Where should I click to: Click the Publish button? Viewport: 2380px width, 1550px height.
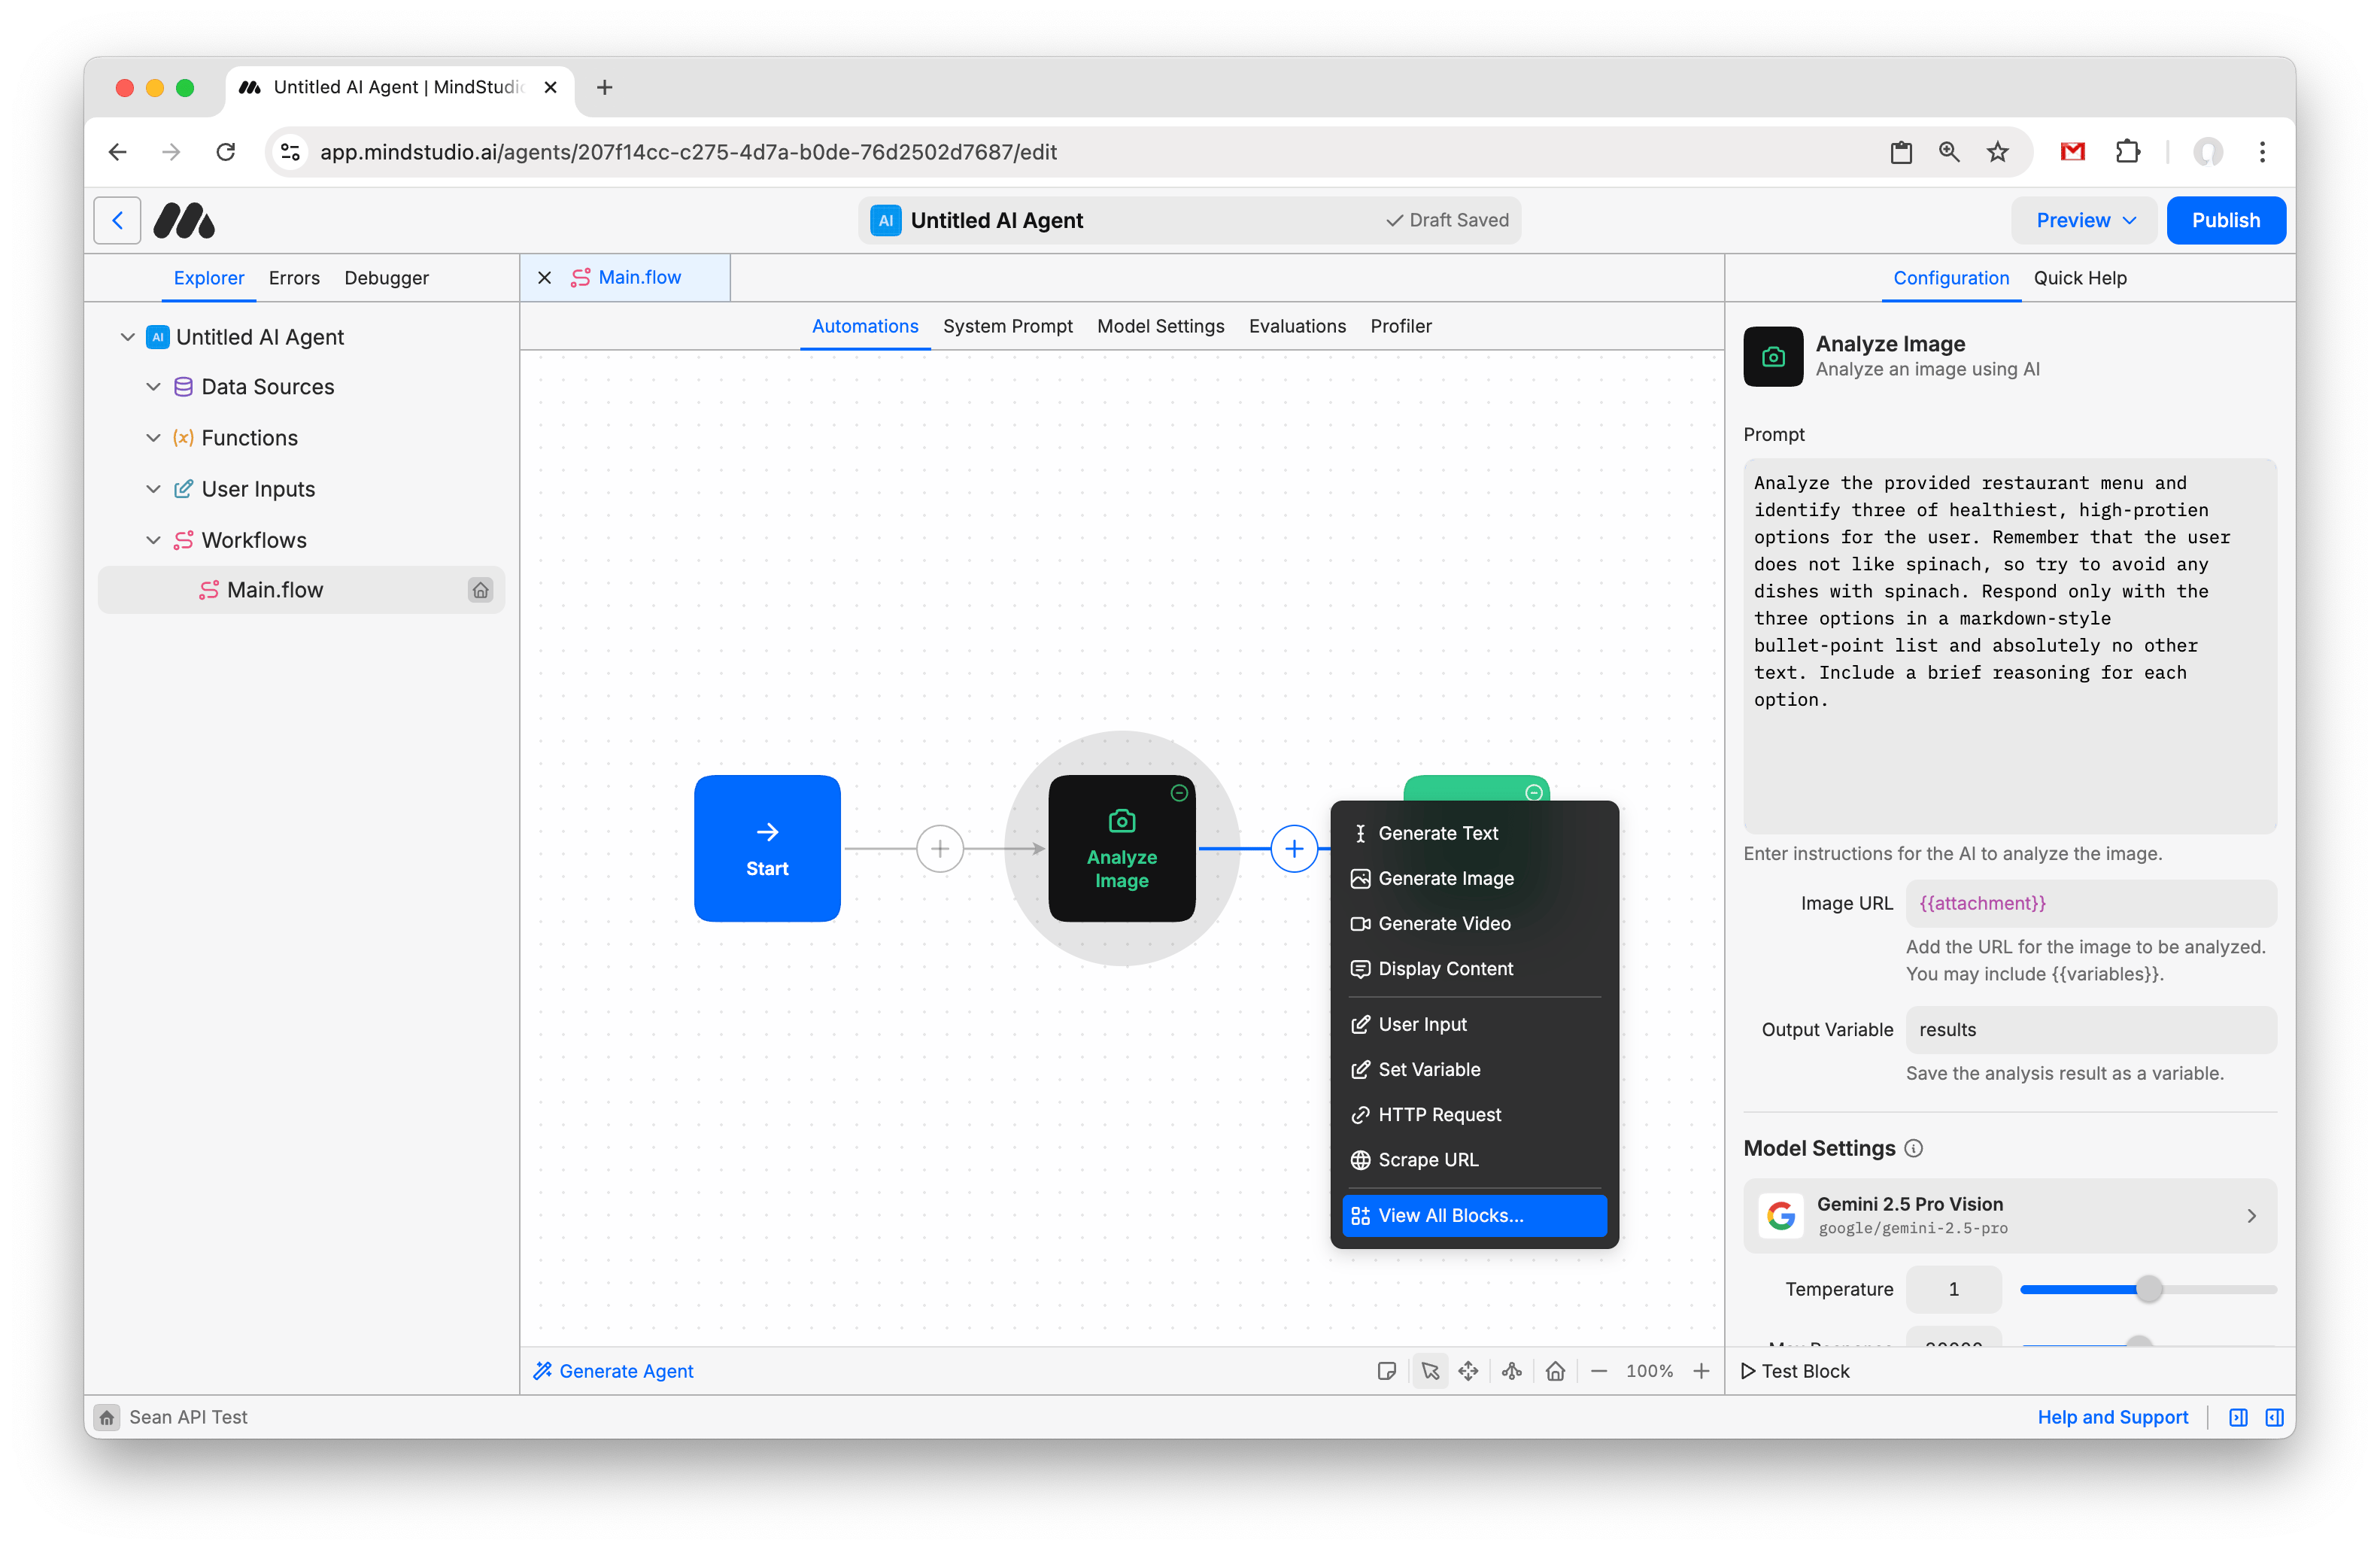tap(2226, 220)
